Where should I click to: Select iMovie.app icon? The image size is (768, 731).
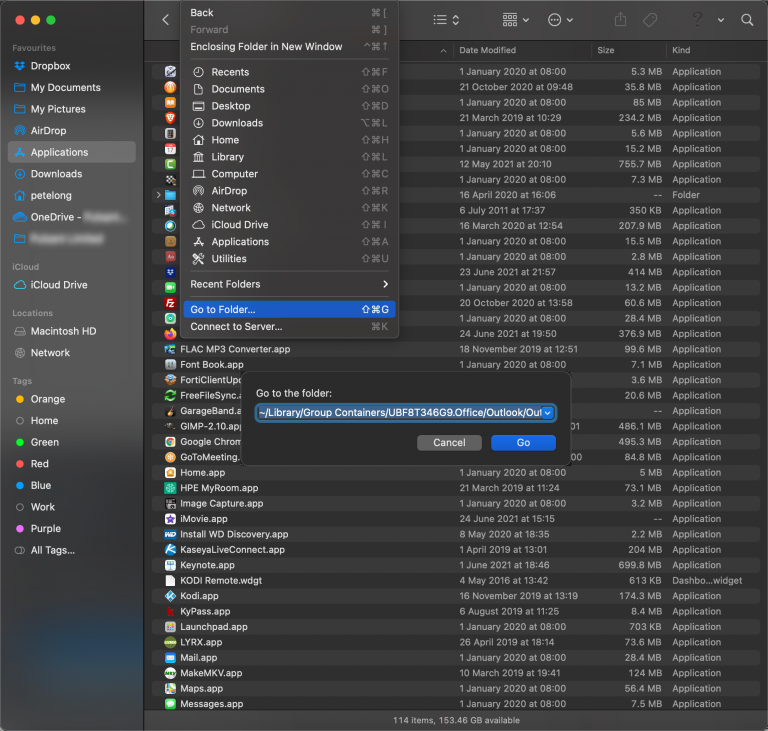tap(170, 518)
